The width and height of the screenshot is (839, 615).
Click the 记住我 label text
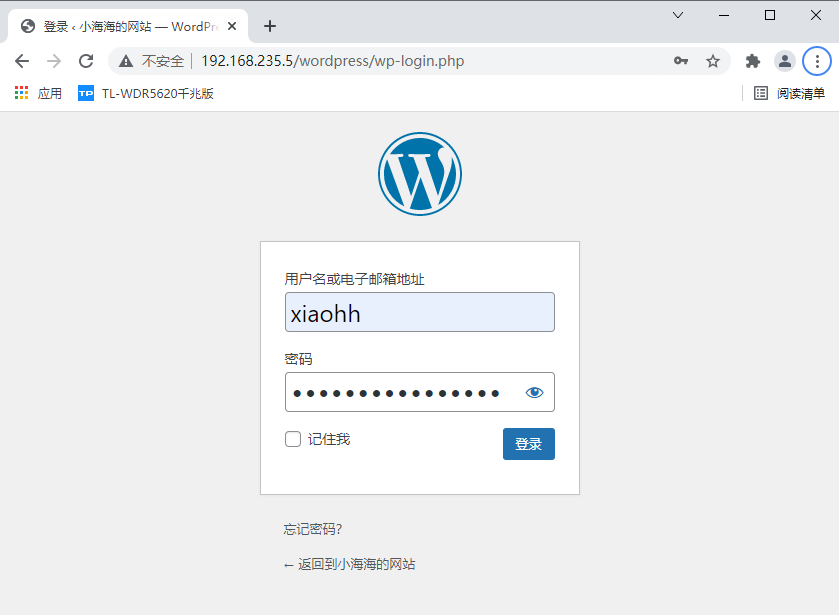[329, 439]
